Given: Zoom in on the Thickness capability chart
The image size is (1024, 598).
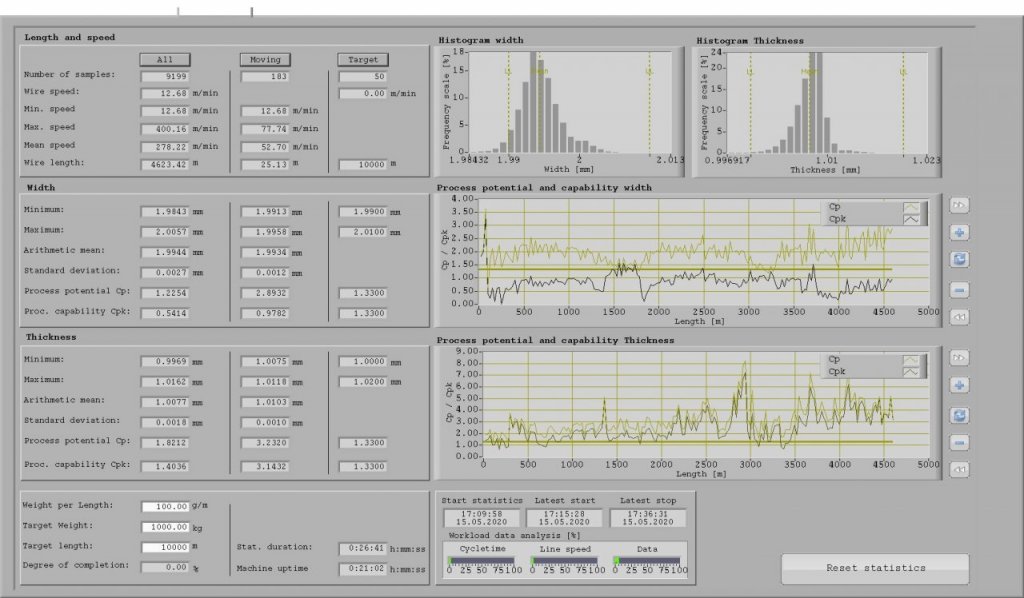Looking at the screenshot, I should point(959,385).
